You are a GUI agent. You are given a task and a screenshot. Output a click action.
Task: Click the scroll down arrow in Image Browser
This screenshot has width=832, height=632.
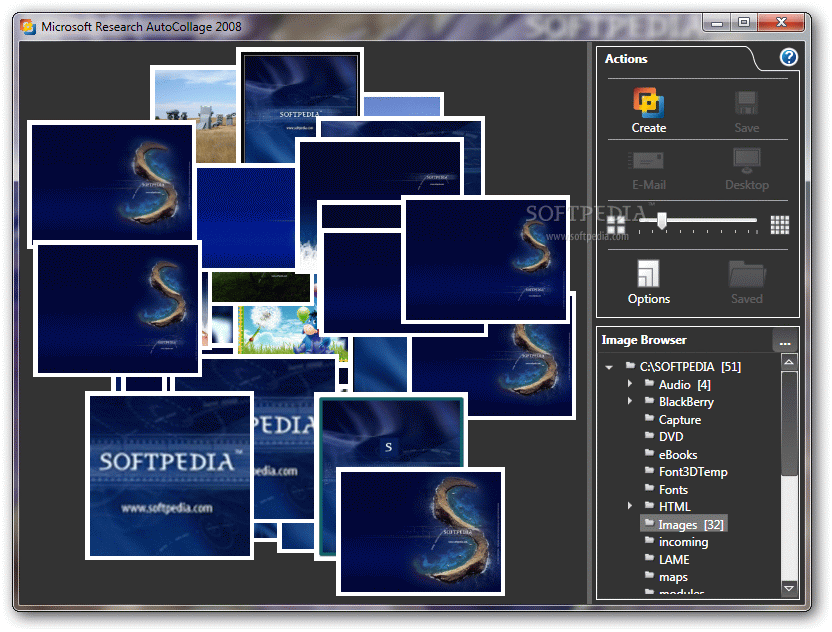789,588
